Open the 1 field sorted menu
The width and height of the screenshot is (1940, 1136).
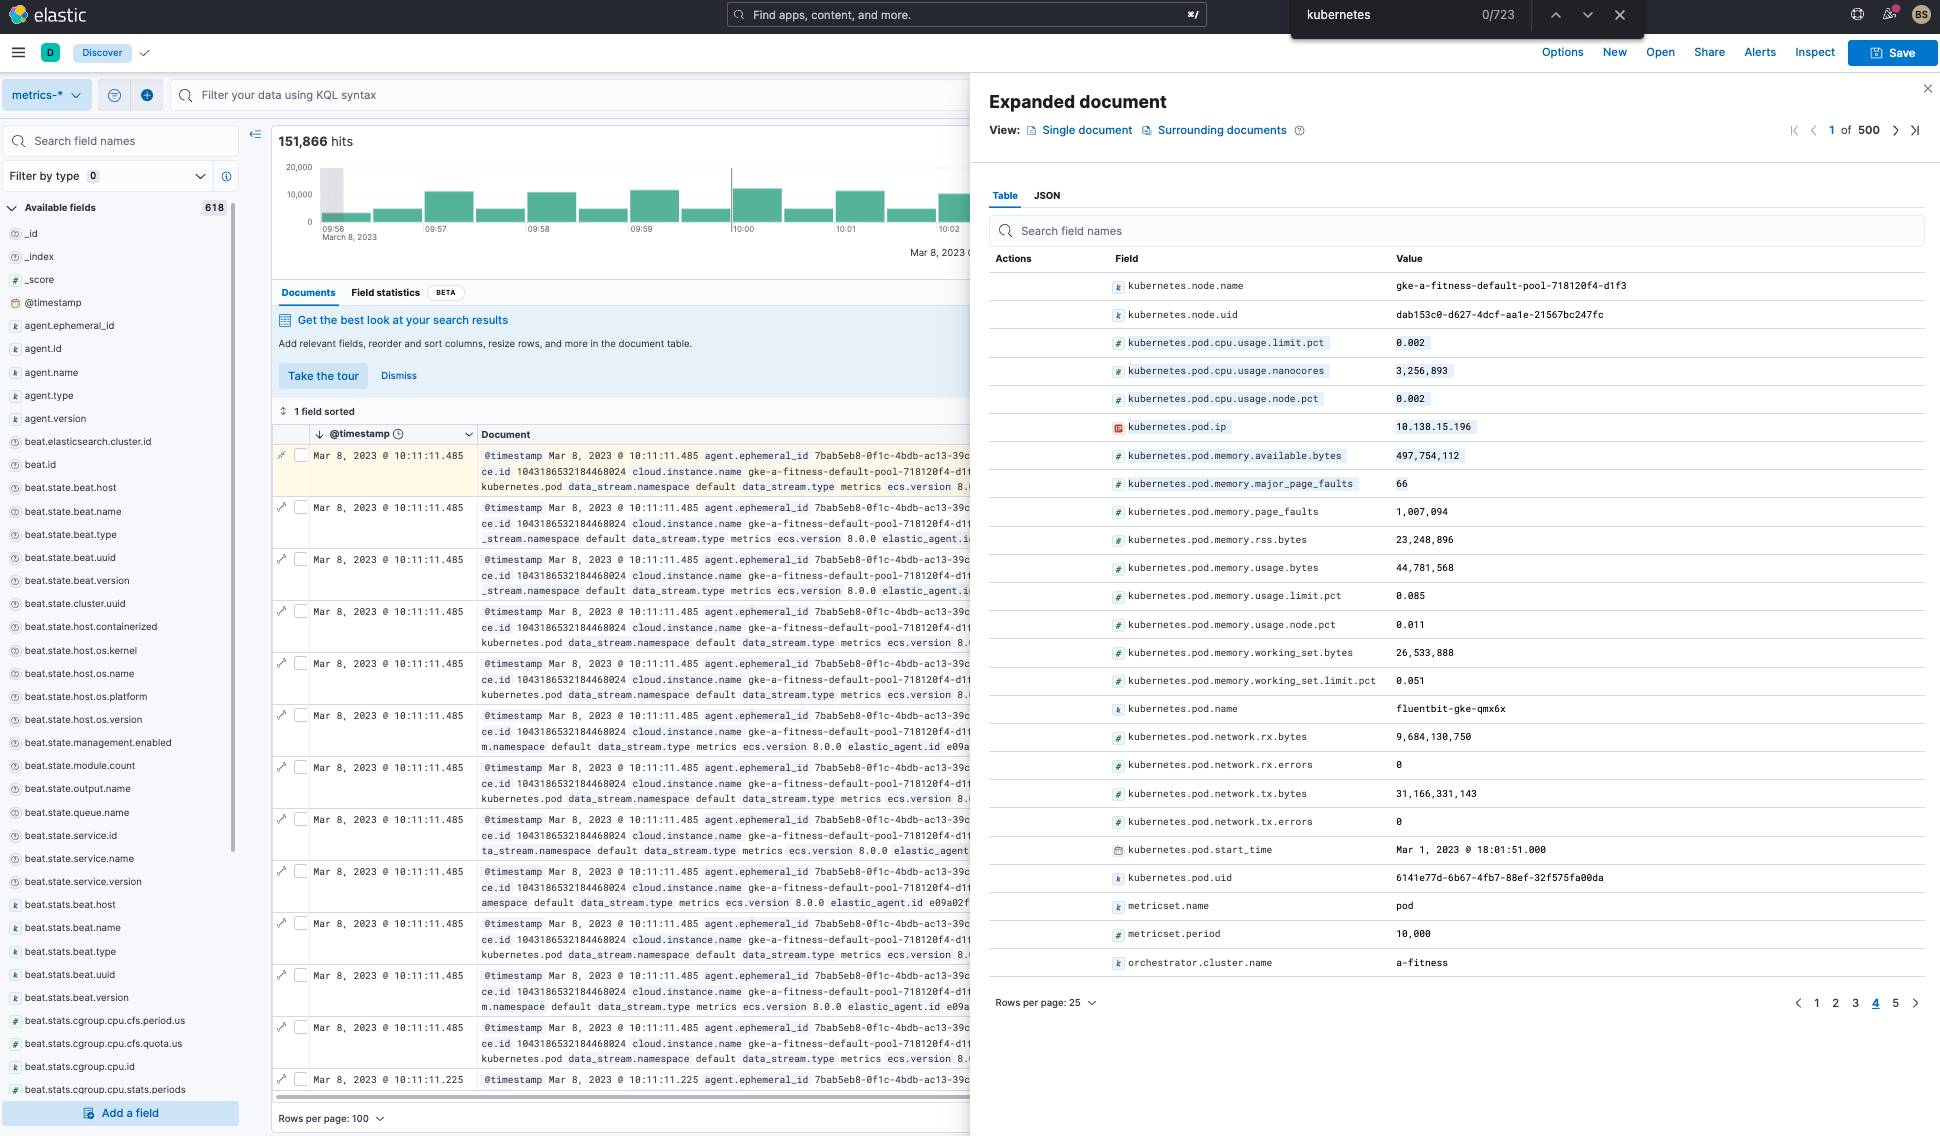pos(317,411)
